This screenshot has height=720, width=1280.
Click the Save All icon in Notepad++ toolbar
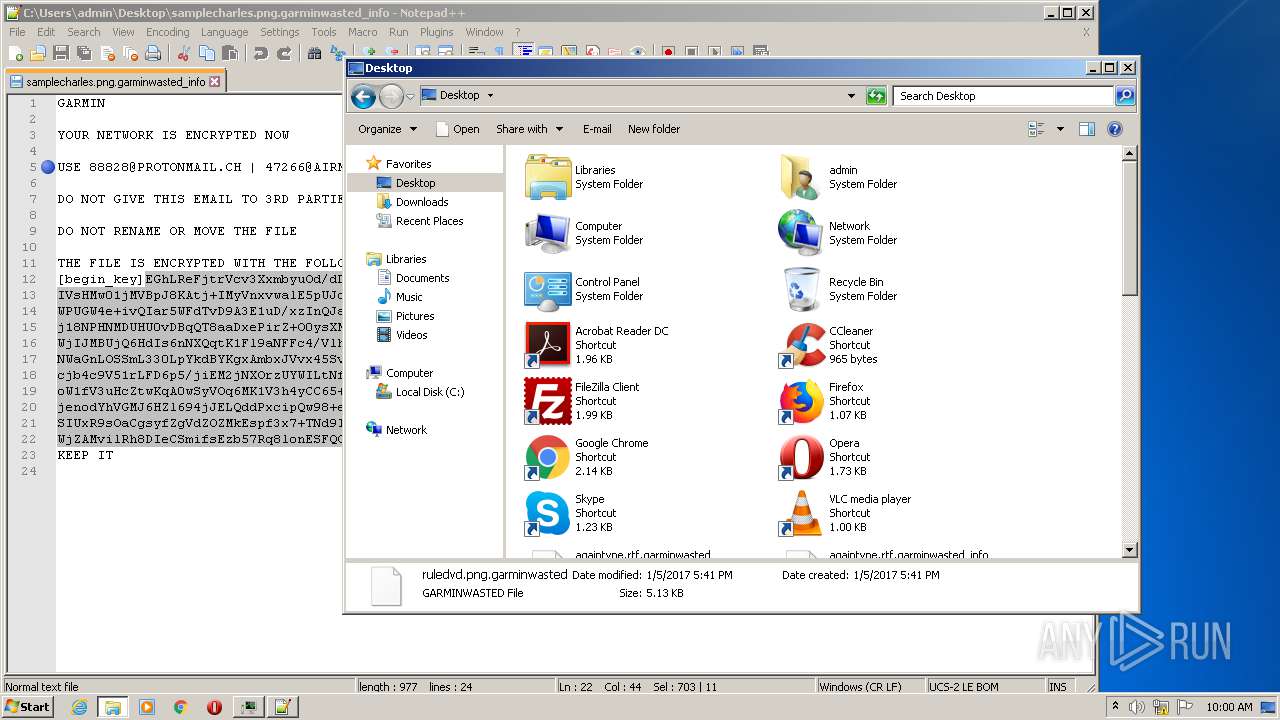point(84,53)
